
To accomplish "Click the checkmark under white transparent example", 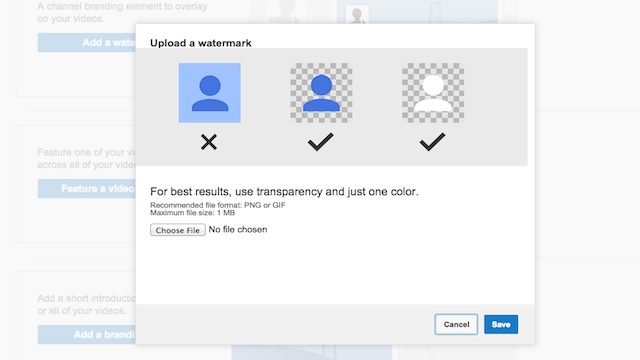I will tap(432, 142).
